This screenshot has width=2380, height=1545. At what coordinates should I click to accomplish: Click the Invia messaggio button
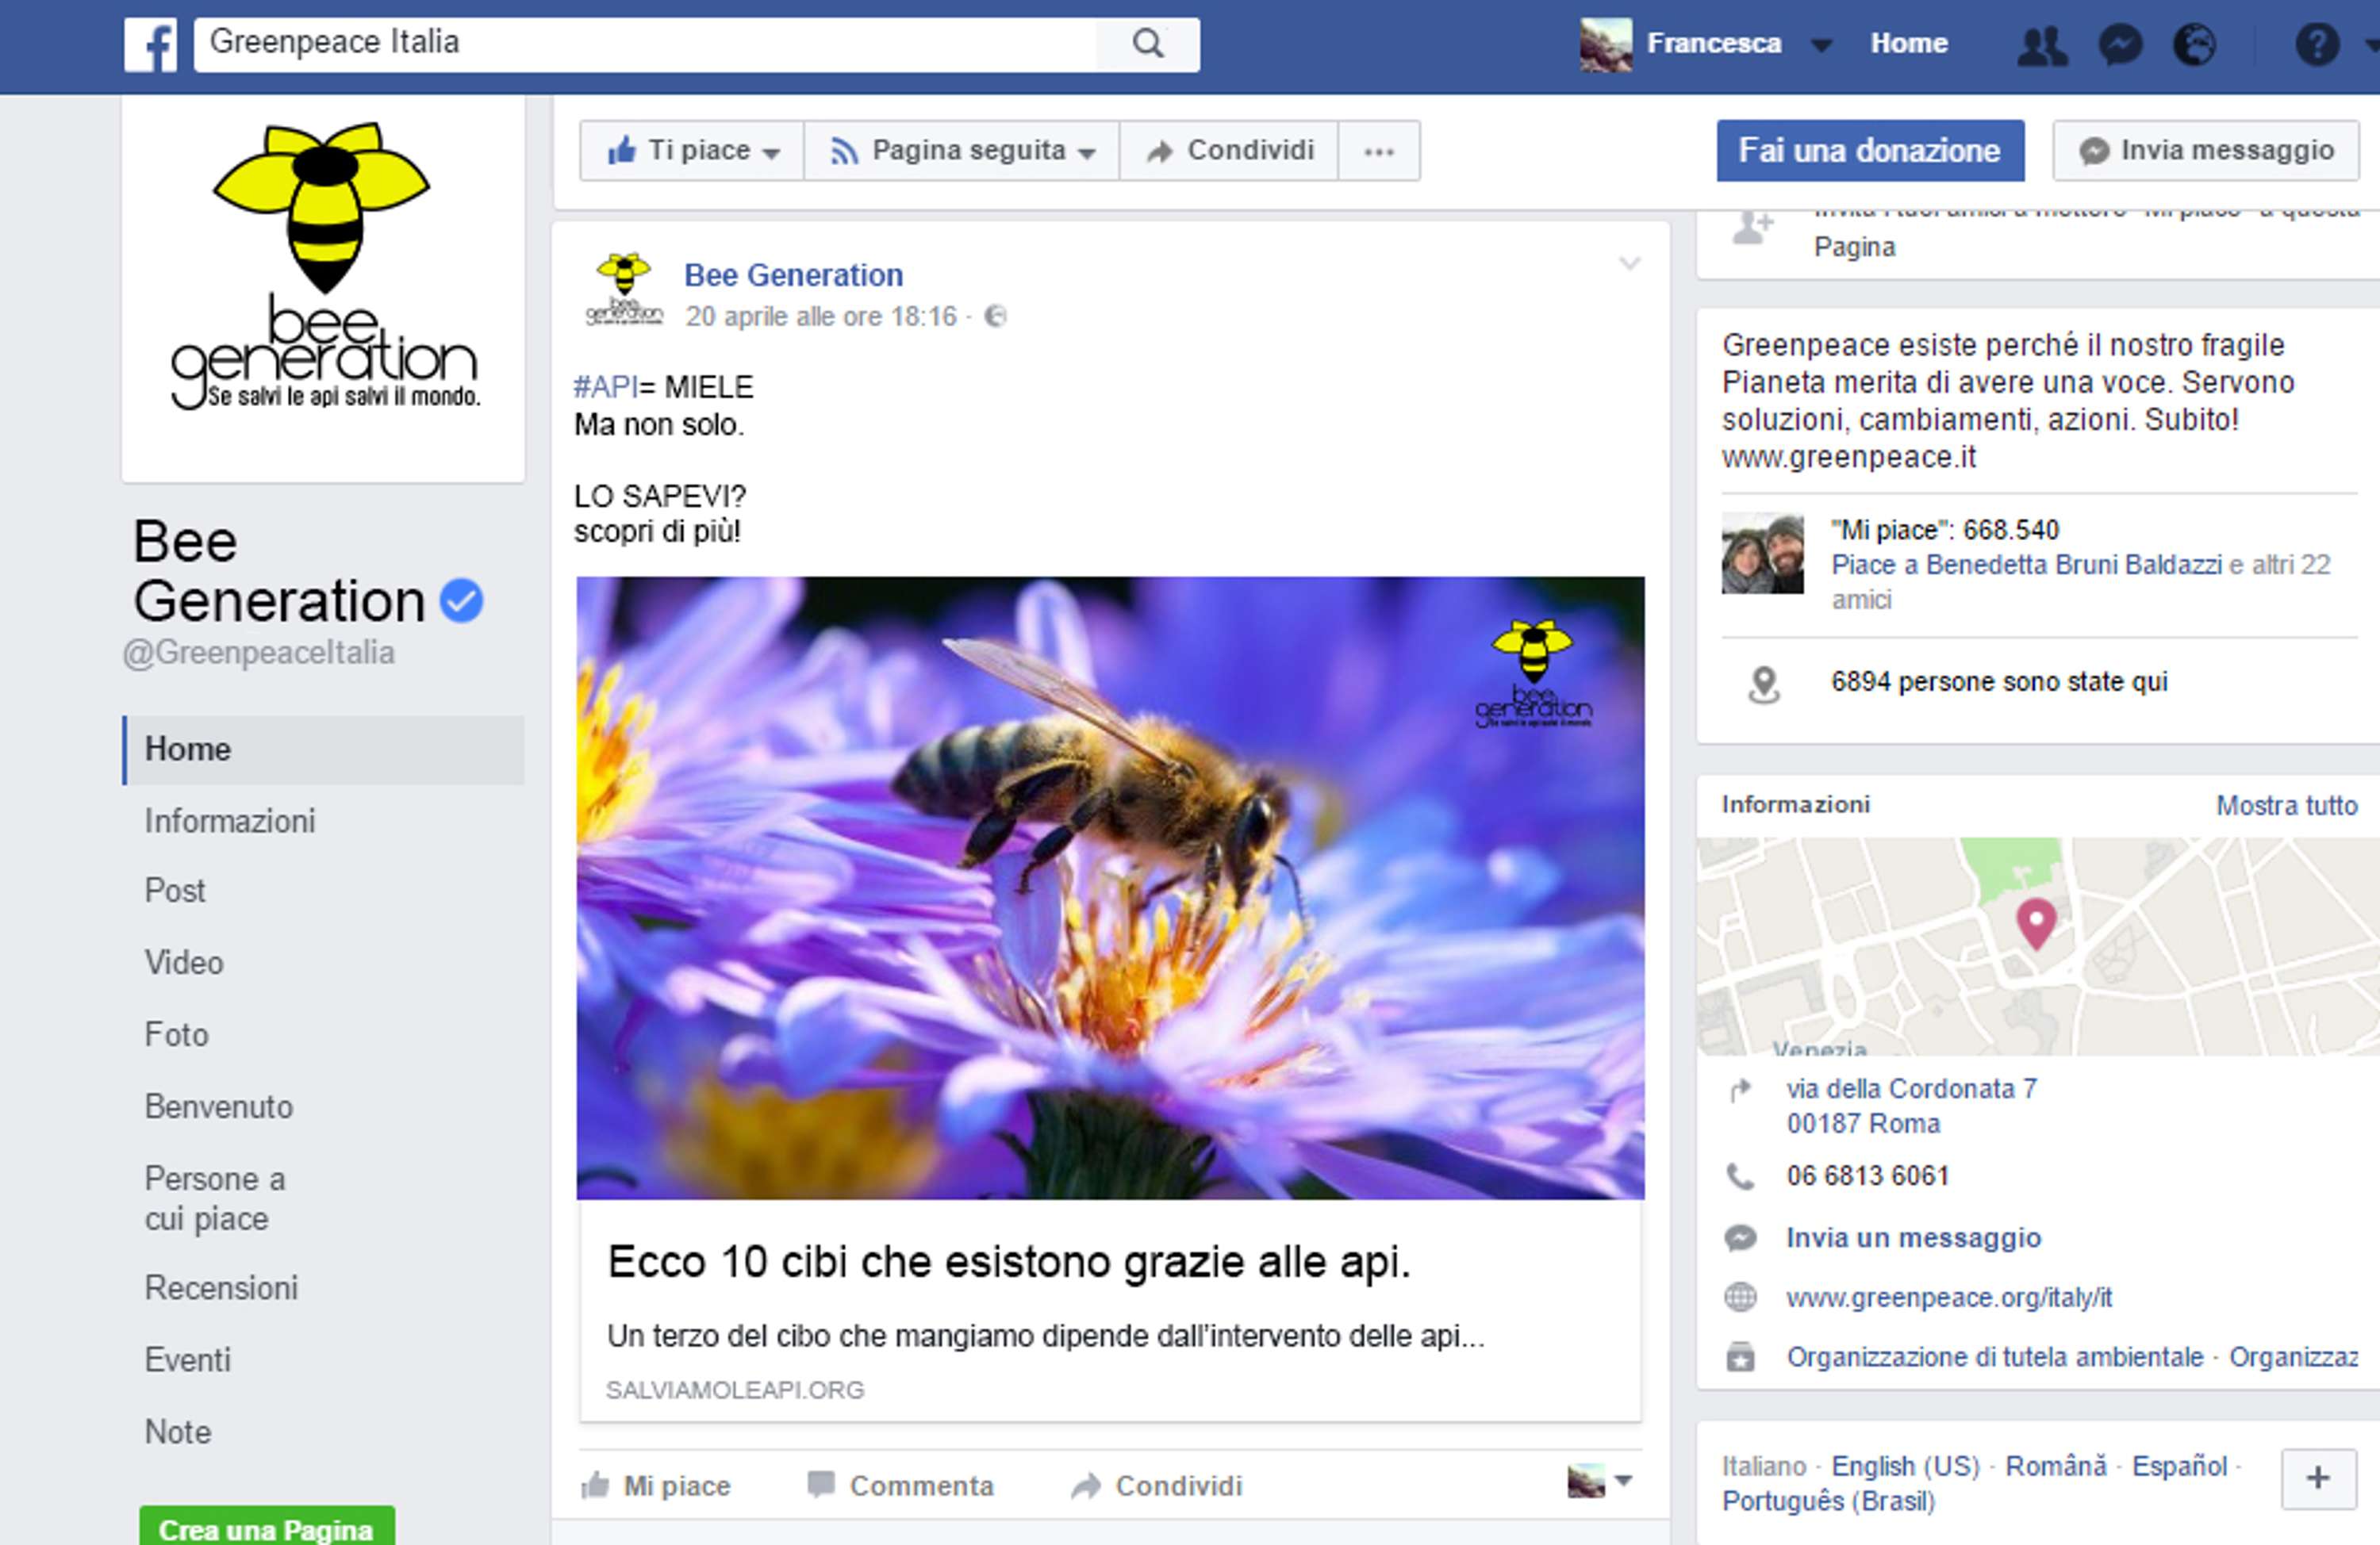click(2205, 151)
